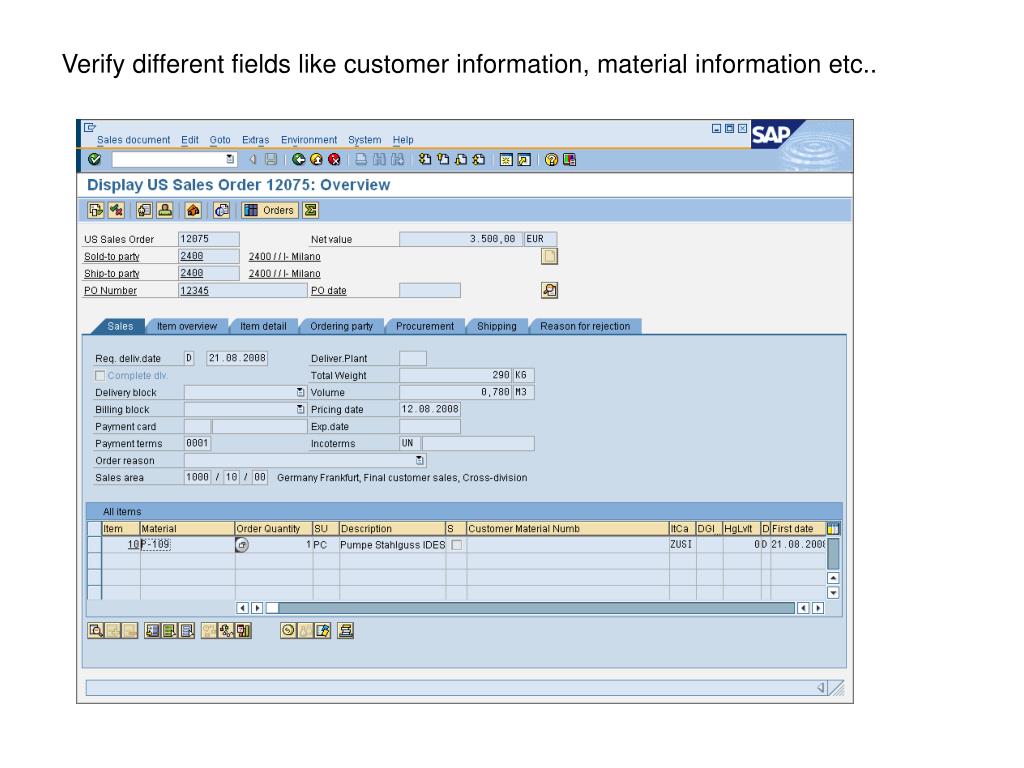Click the Print icon in standard toolbar
1024x768 pixels.
pos(361,159)
